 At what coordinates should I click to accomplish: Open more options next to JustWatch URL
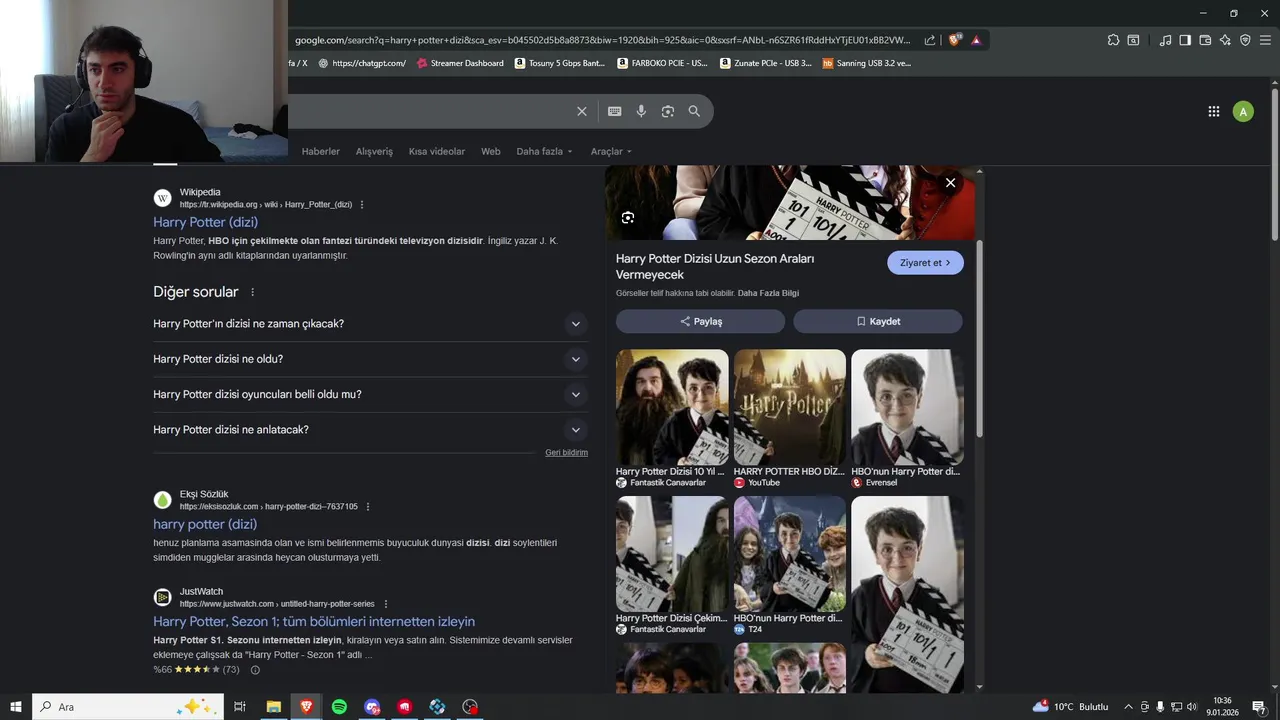tap(386, 604)
